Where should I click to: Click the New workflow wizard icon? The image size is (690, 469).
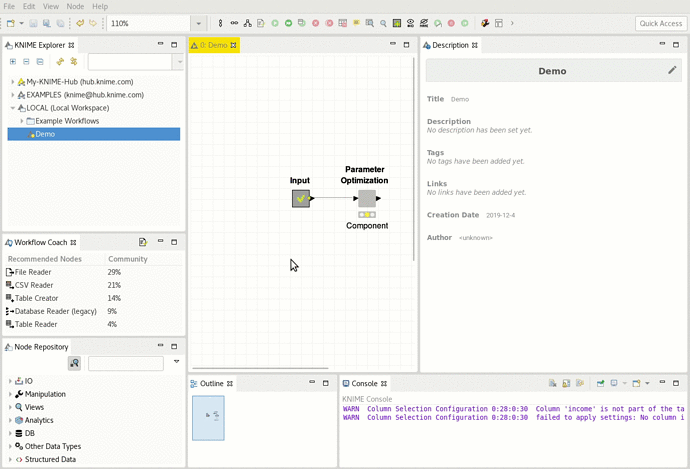11,23
